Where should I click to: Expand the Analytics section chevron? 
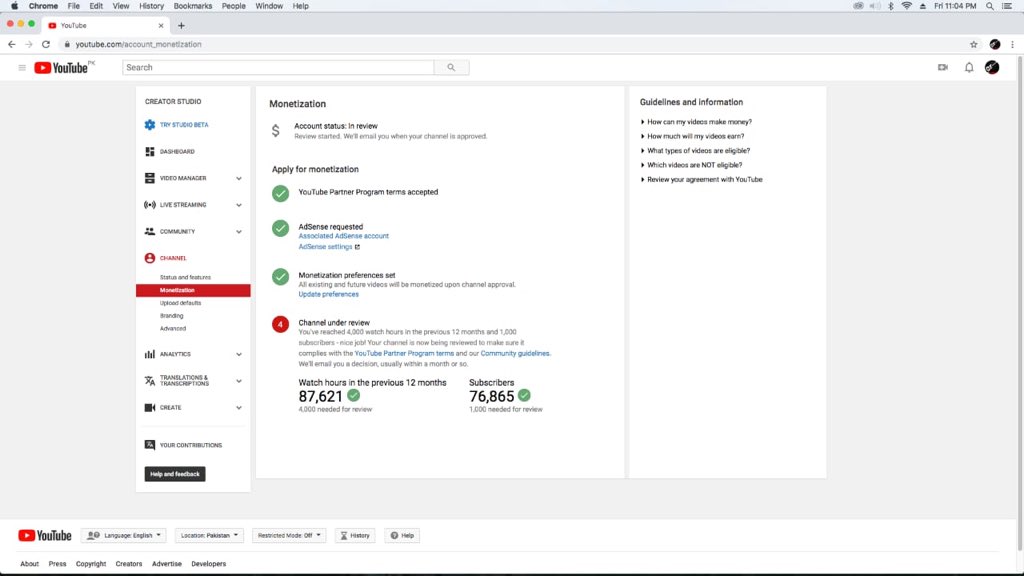[239, 355]
